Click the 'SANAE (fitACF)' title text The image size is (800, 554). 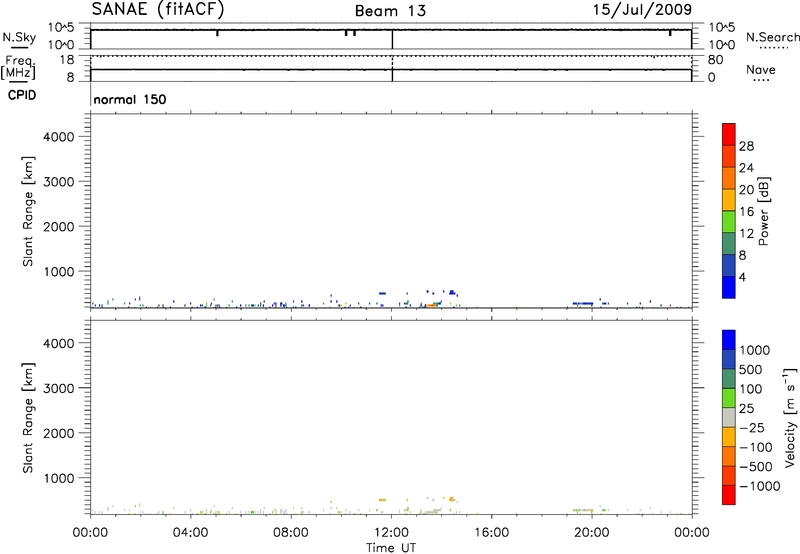tap(158, 9)
